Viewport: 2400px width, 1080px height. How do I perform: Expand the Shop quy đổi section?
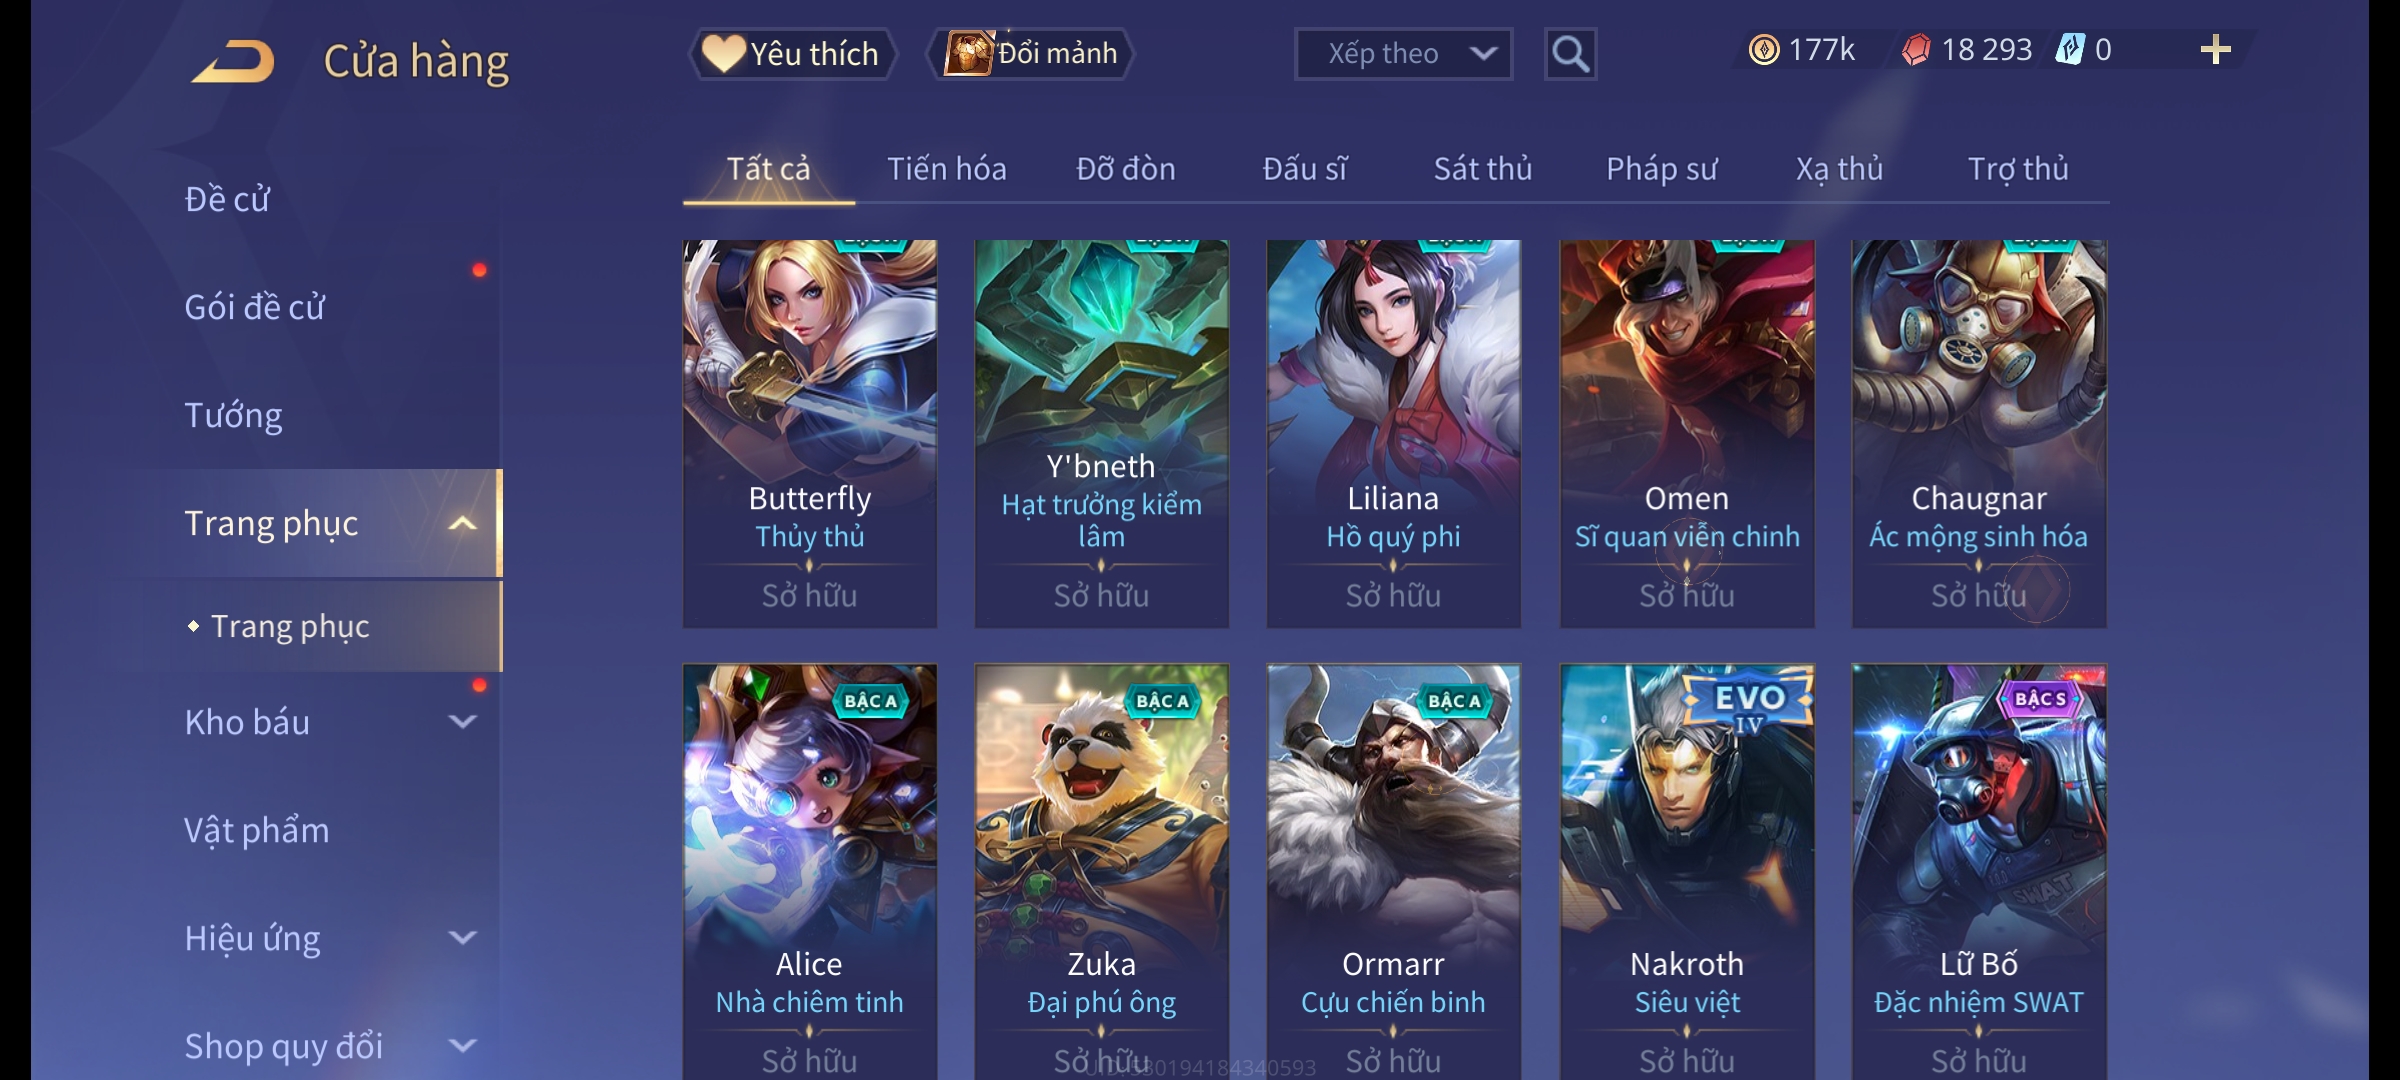pyautogui.click(x=463, y=1046)
